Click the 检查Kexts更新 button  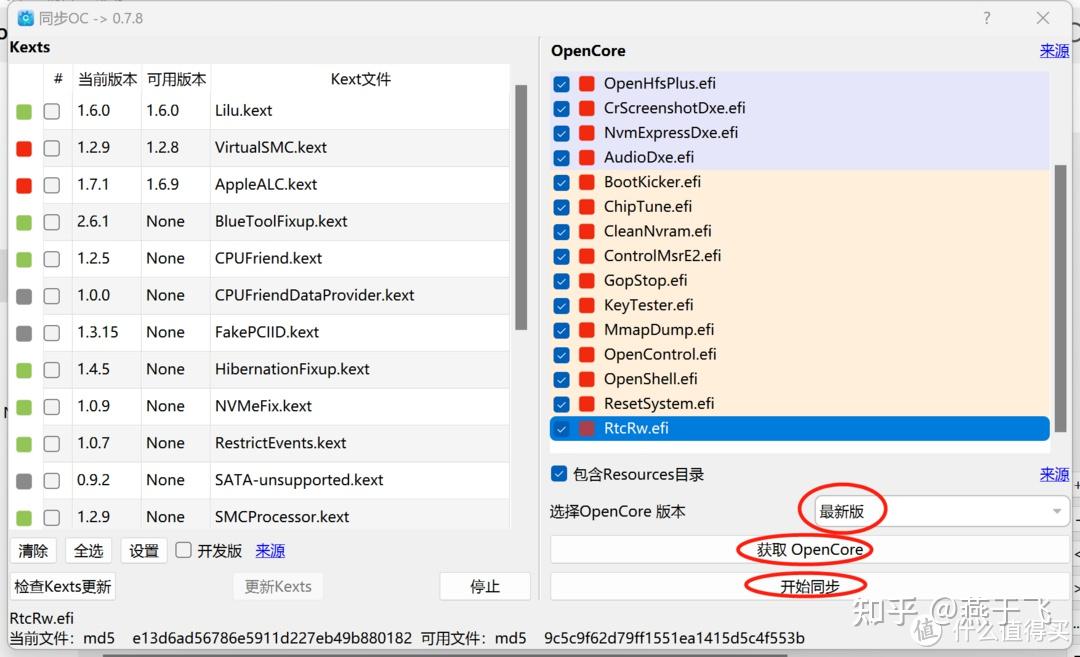pos(63,587)
